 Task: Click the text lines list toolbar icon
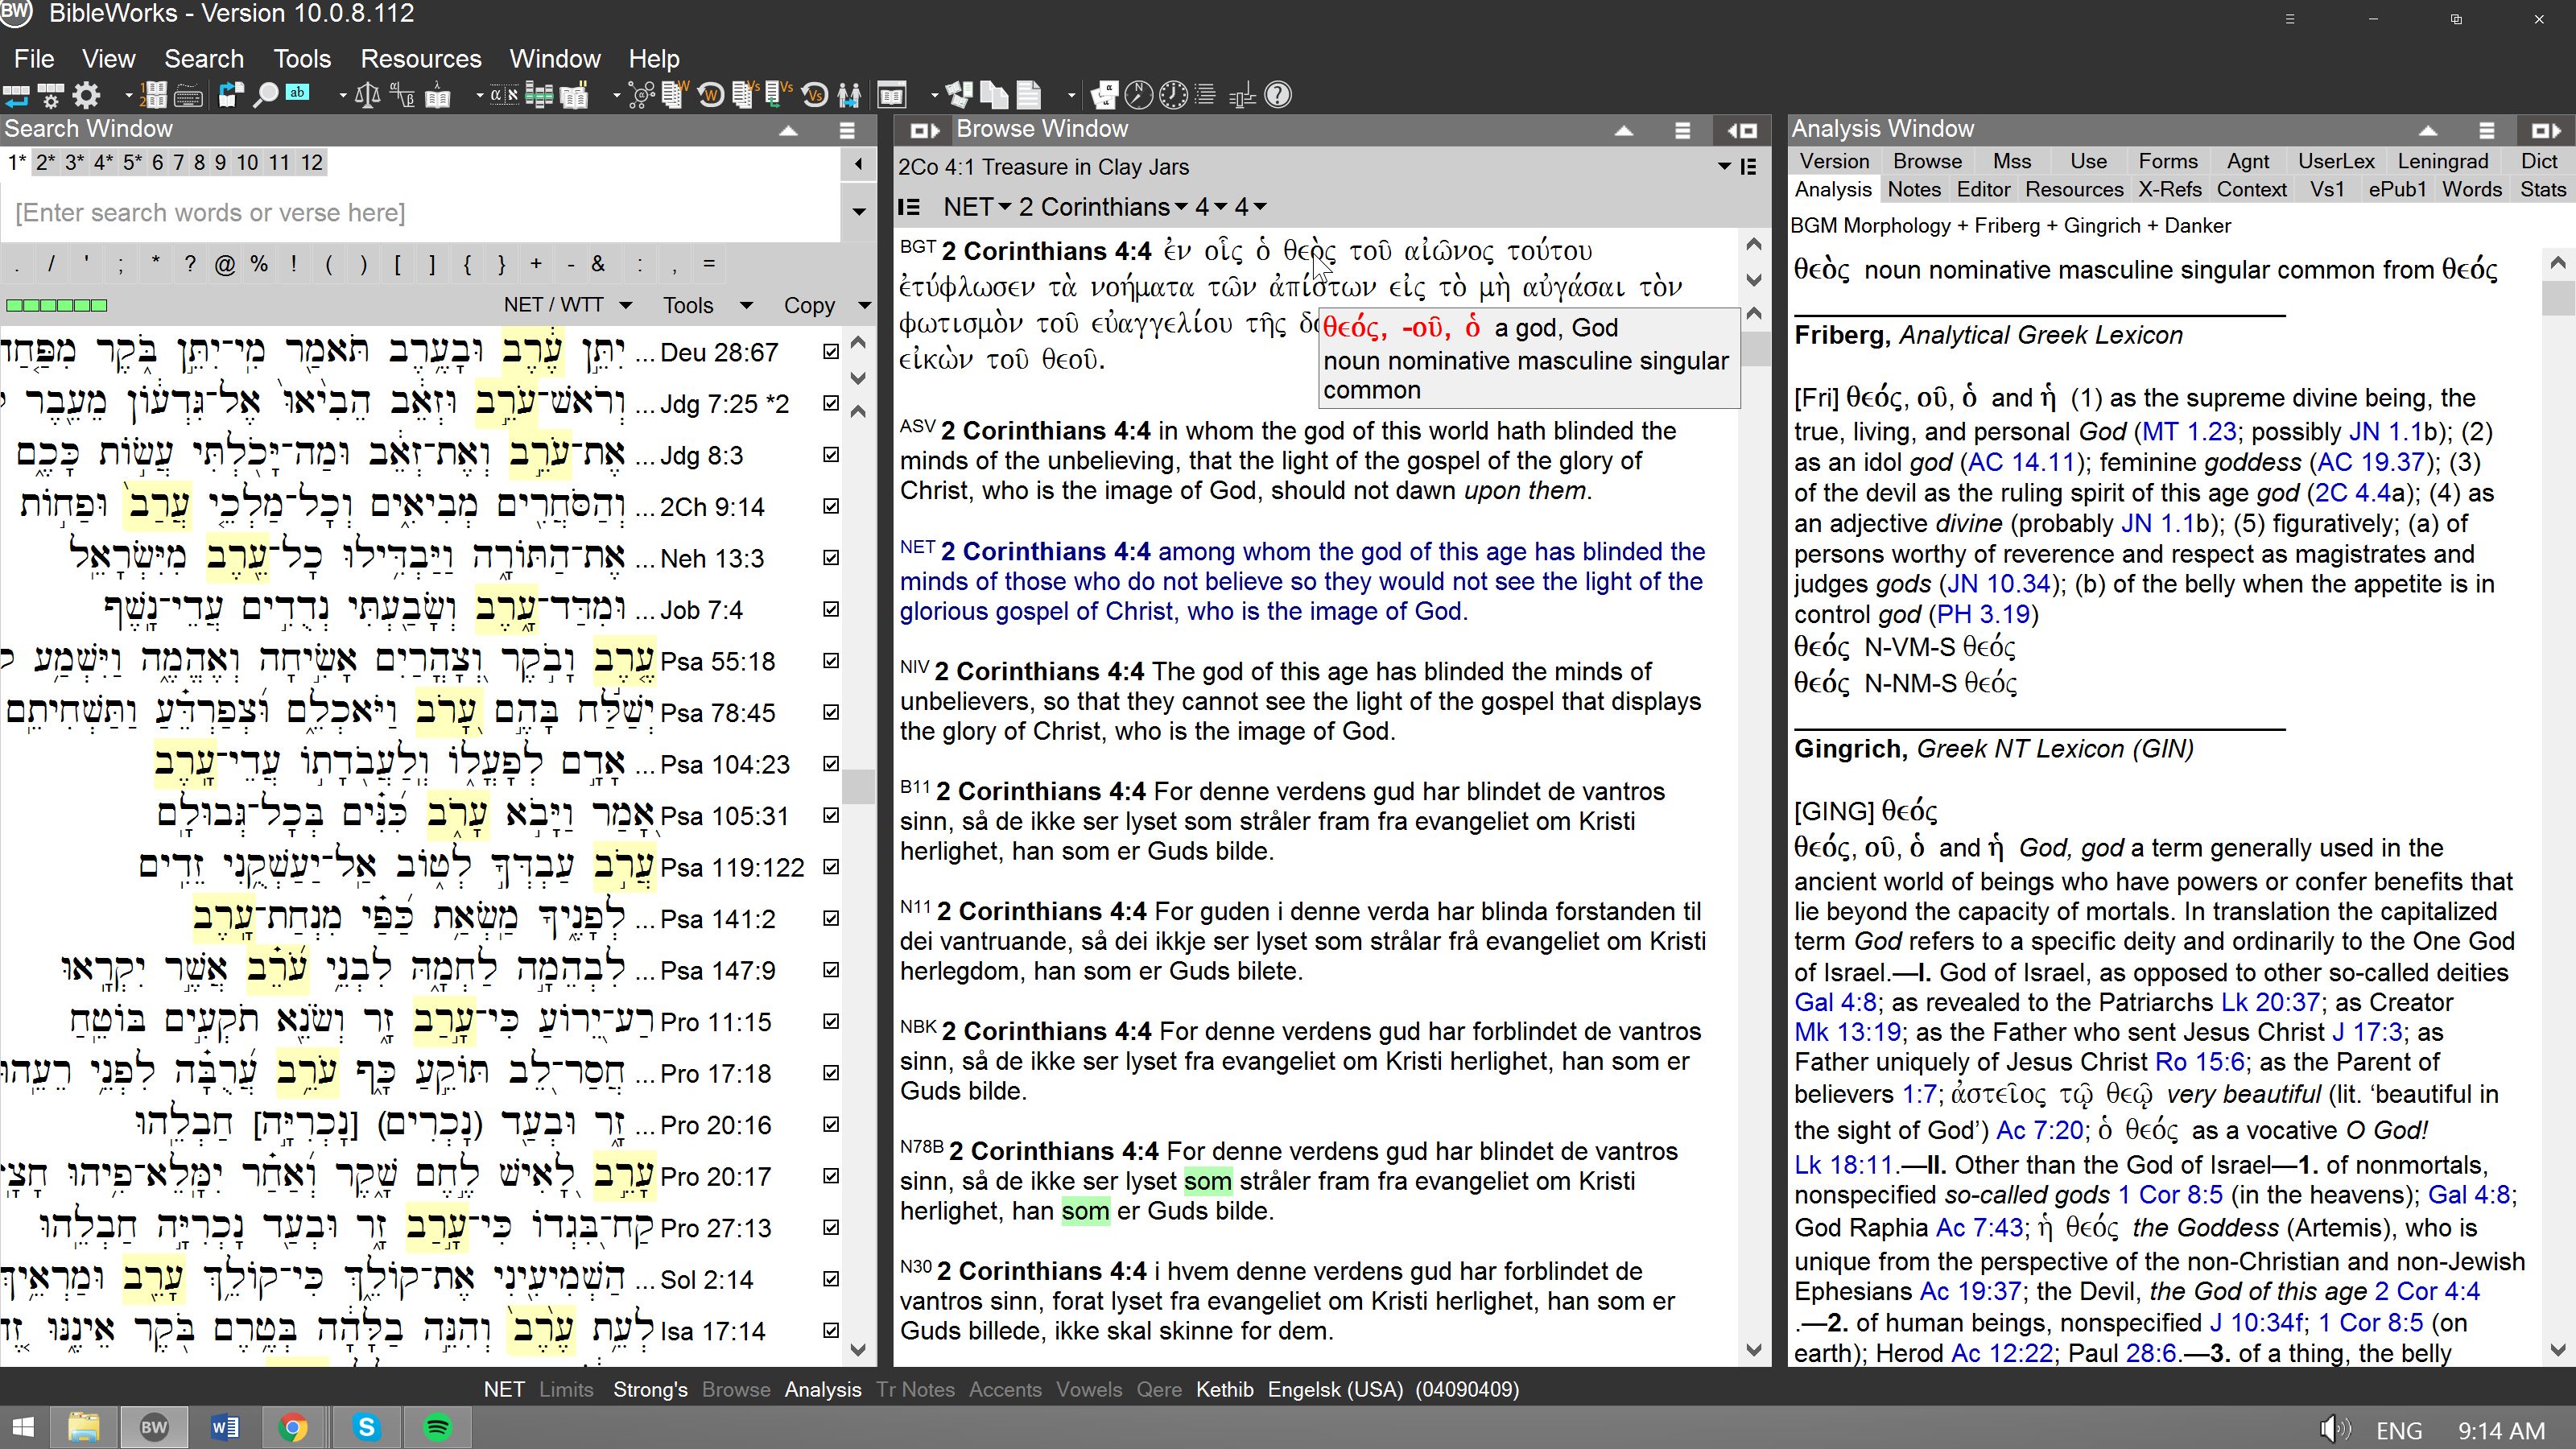1206,95
